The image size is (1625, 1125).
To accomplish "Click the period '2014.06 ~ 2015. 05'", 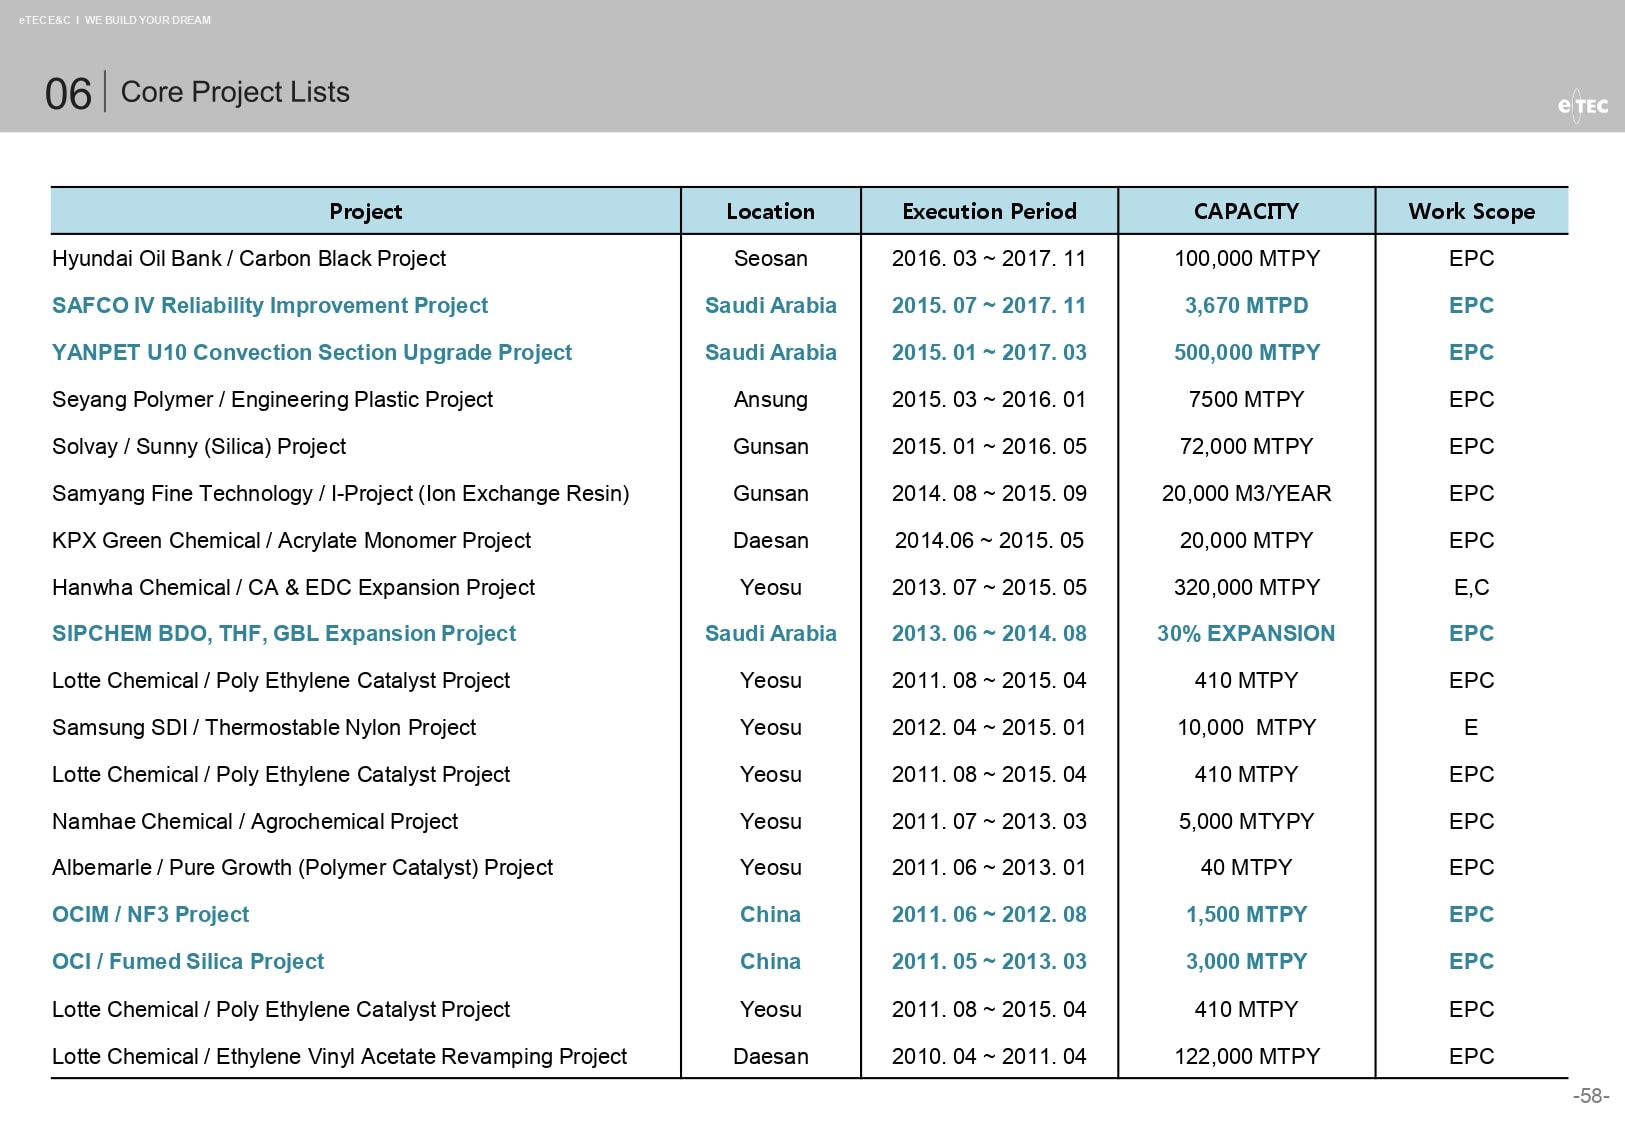I will click(989, 540).
